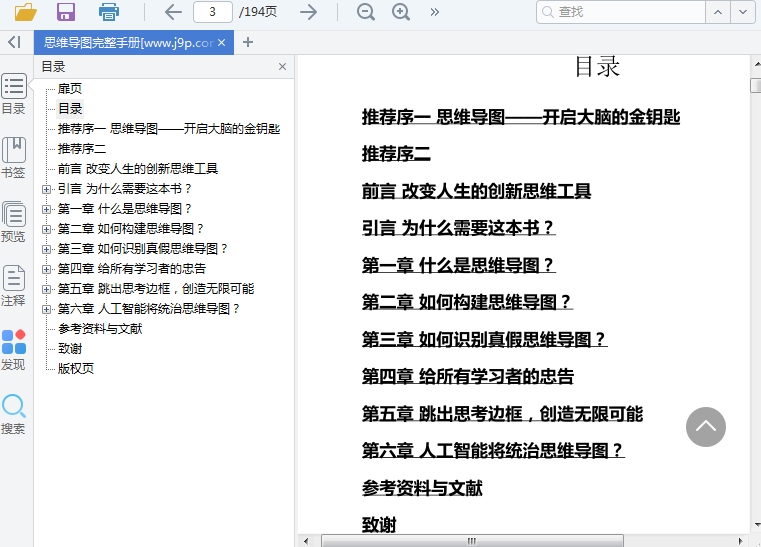
Task: Open page link 第三章 如何识别真假思维导图？
Action: coord(484,339)
